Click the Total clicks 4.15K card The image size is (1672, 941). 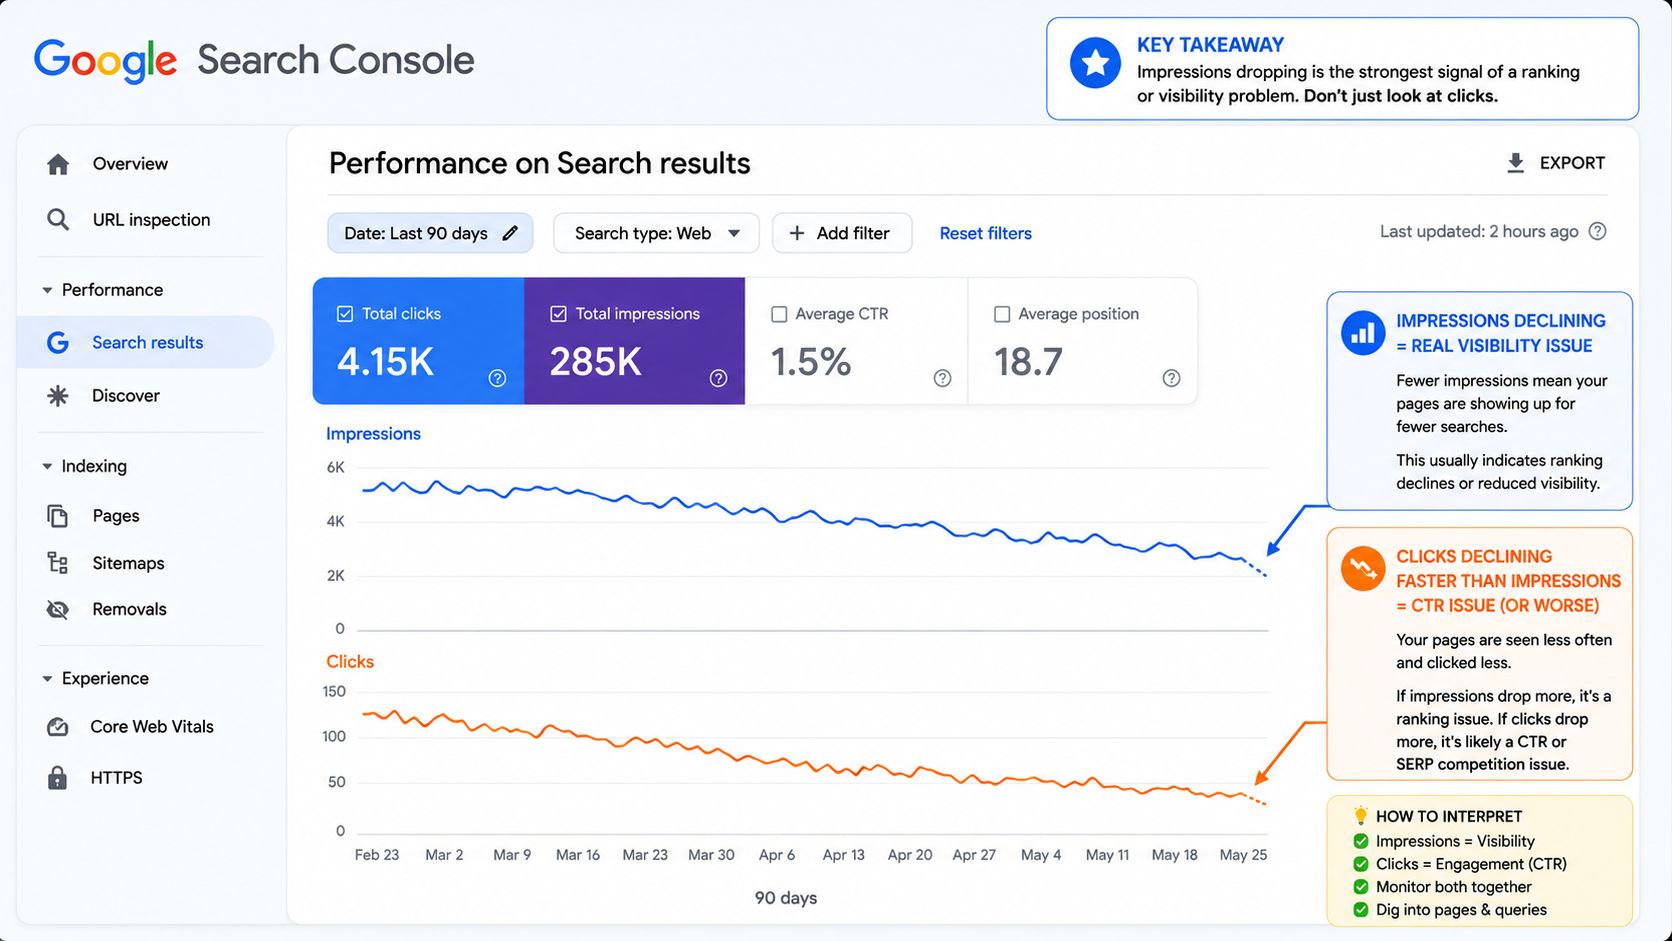click(x=419, y=341)
